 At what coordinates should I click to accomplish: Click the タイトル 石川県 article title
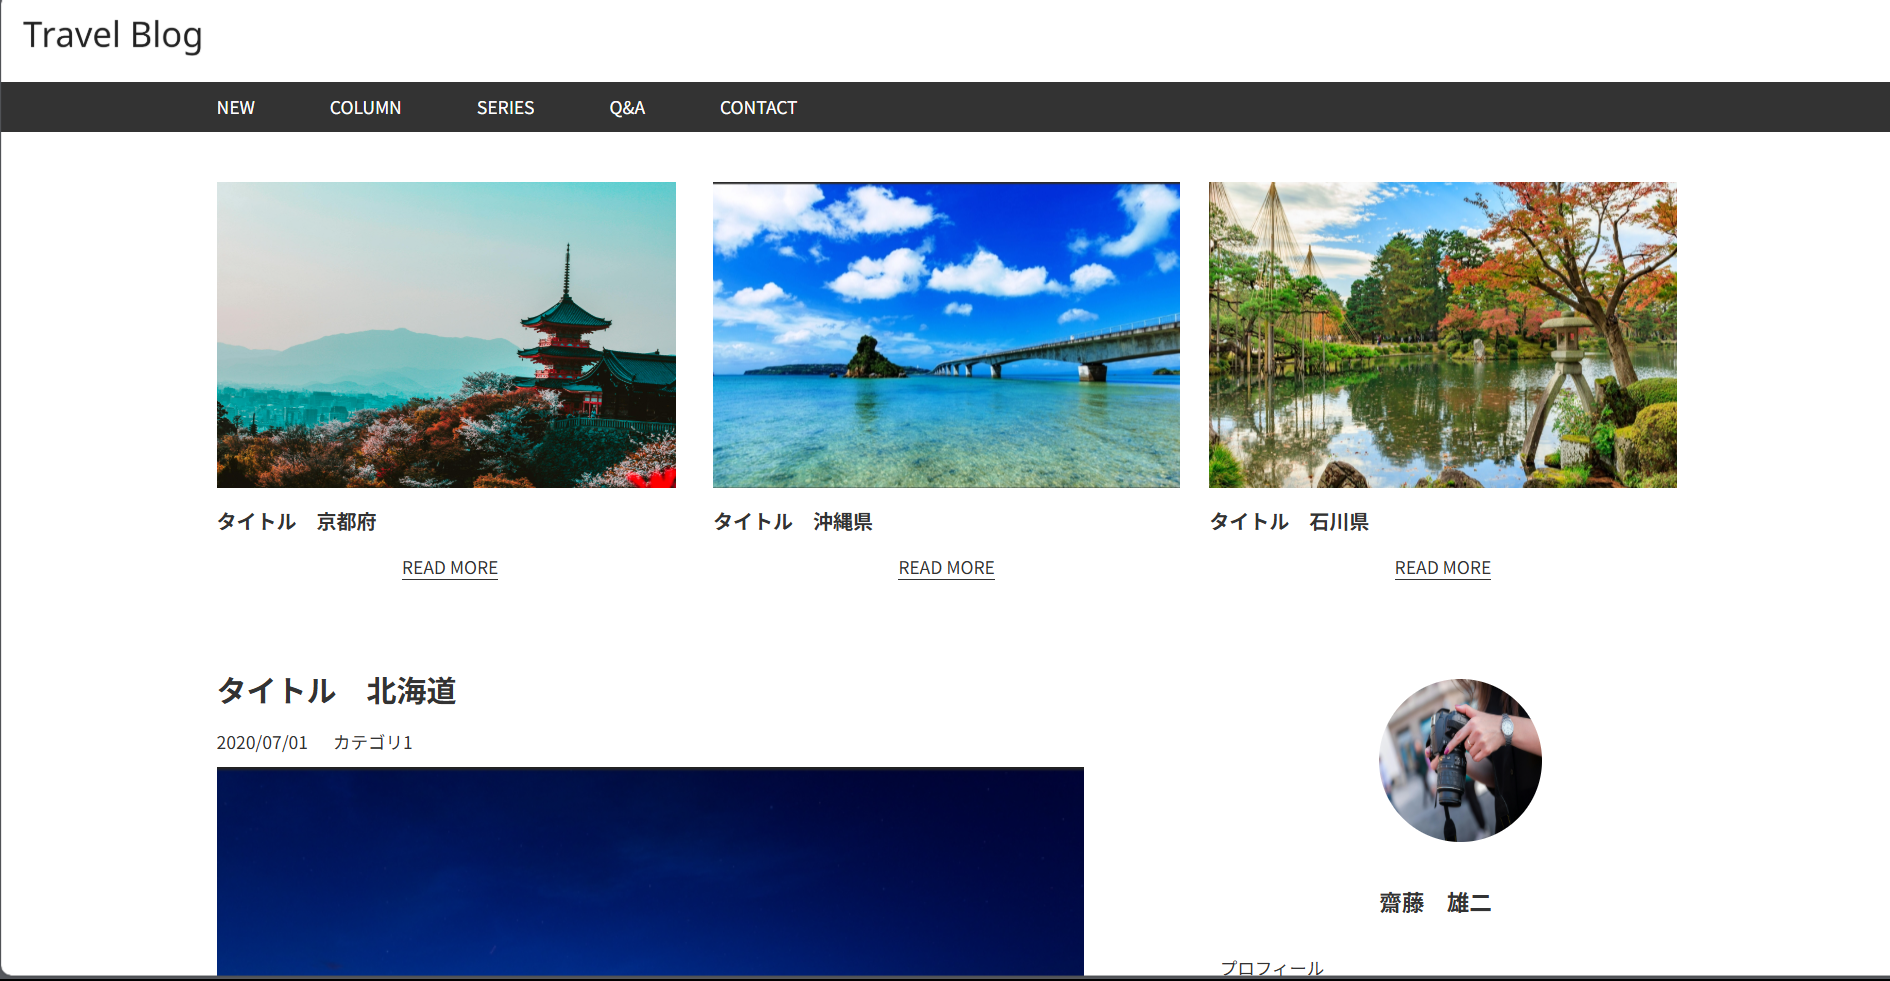click(1289, 522)
